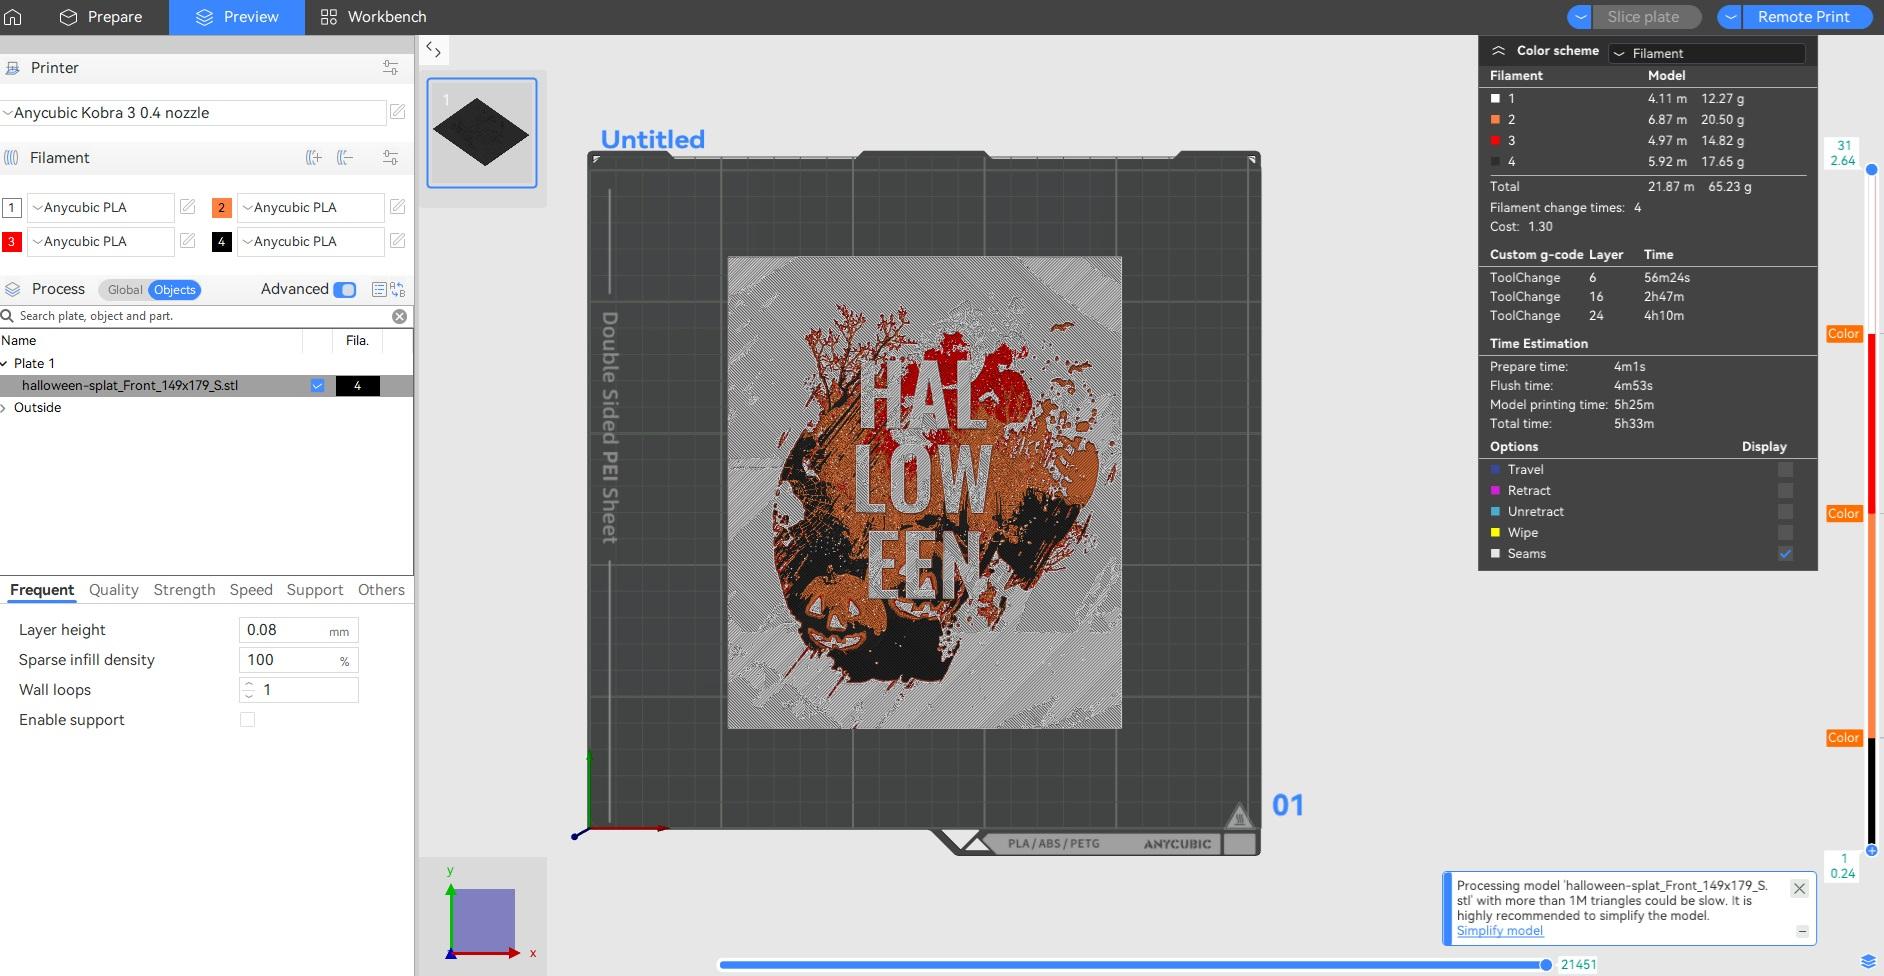This screenshot has height=976, width=1884.
Task: Show Travel moves in display options
Action: [1785, 469]
